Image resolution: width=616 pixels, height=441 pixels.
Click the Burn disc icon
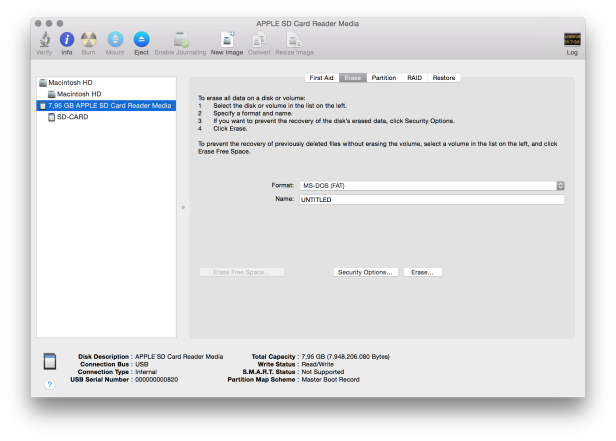click(88, 39)
